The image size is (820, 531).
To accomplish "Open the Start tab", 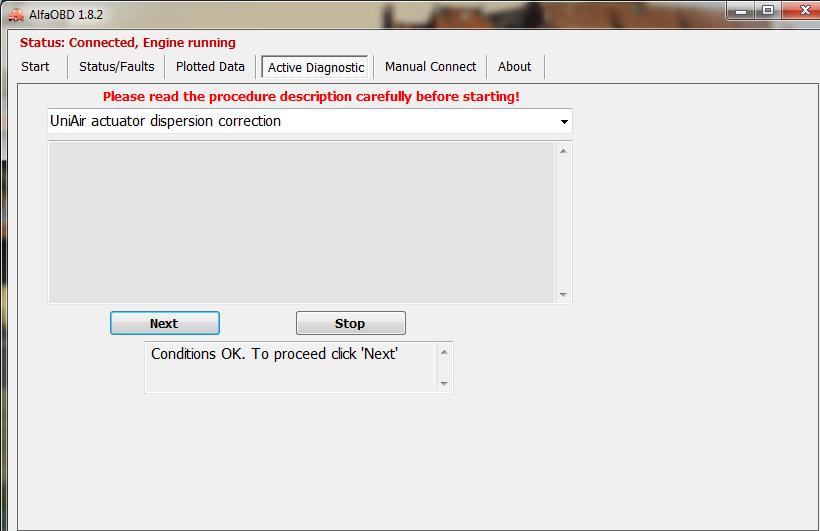I will (x=36, y=66).
